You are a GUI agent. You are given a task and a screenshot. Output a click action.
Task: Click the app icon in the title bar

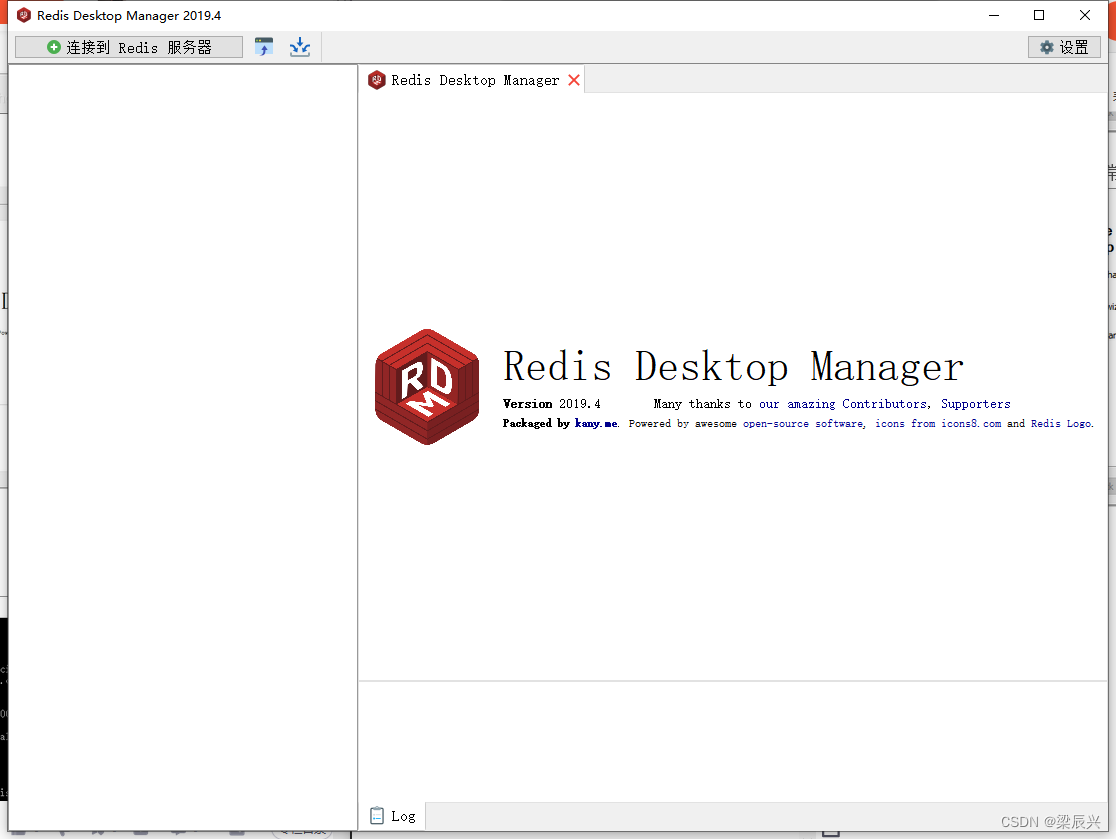pos(23,15)
